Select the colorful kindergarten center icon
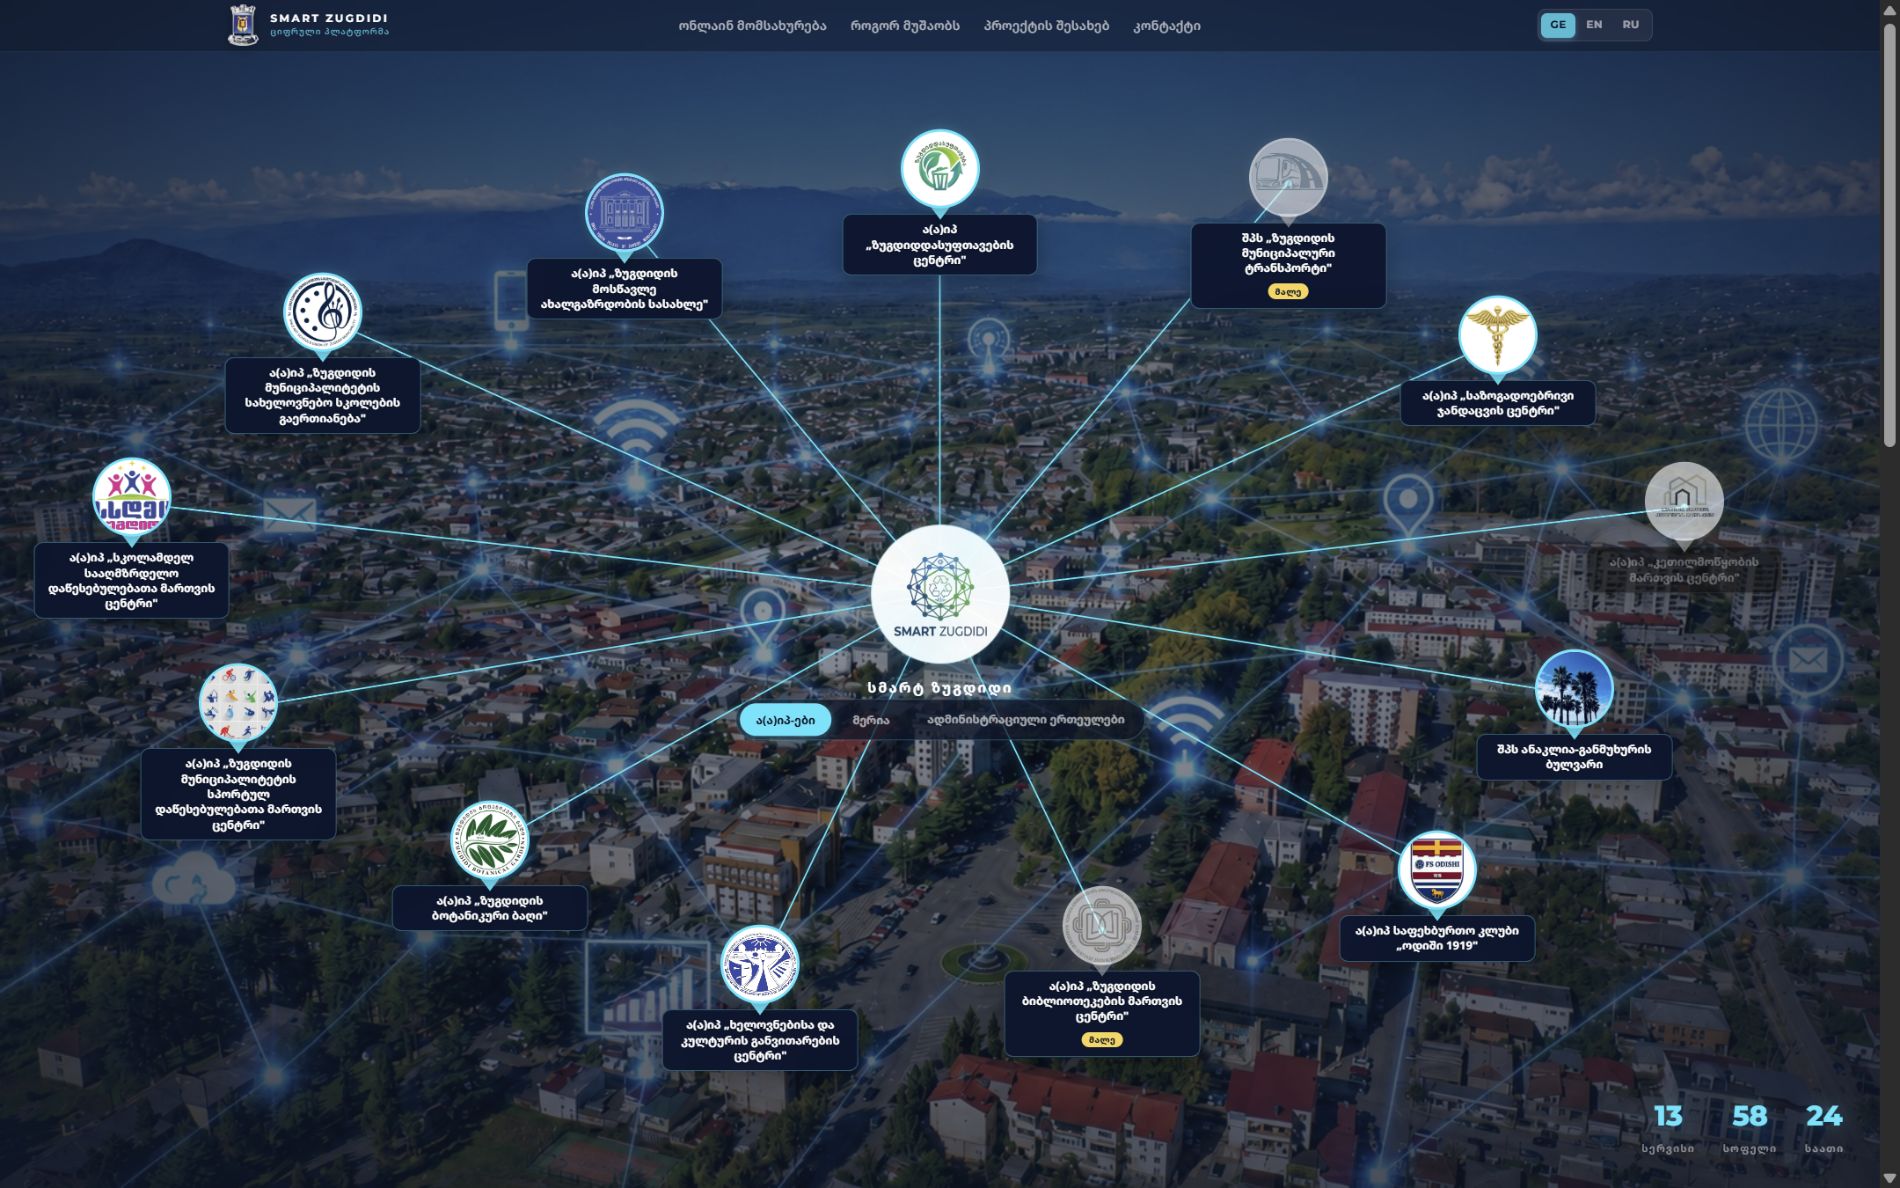 coord(131,496)
